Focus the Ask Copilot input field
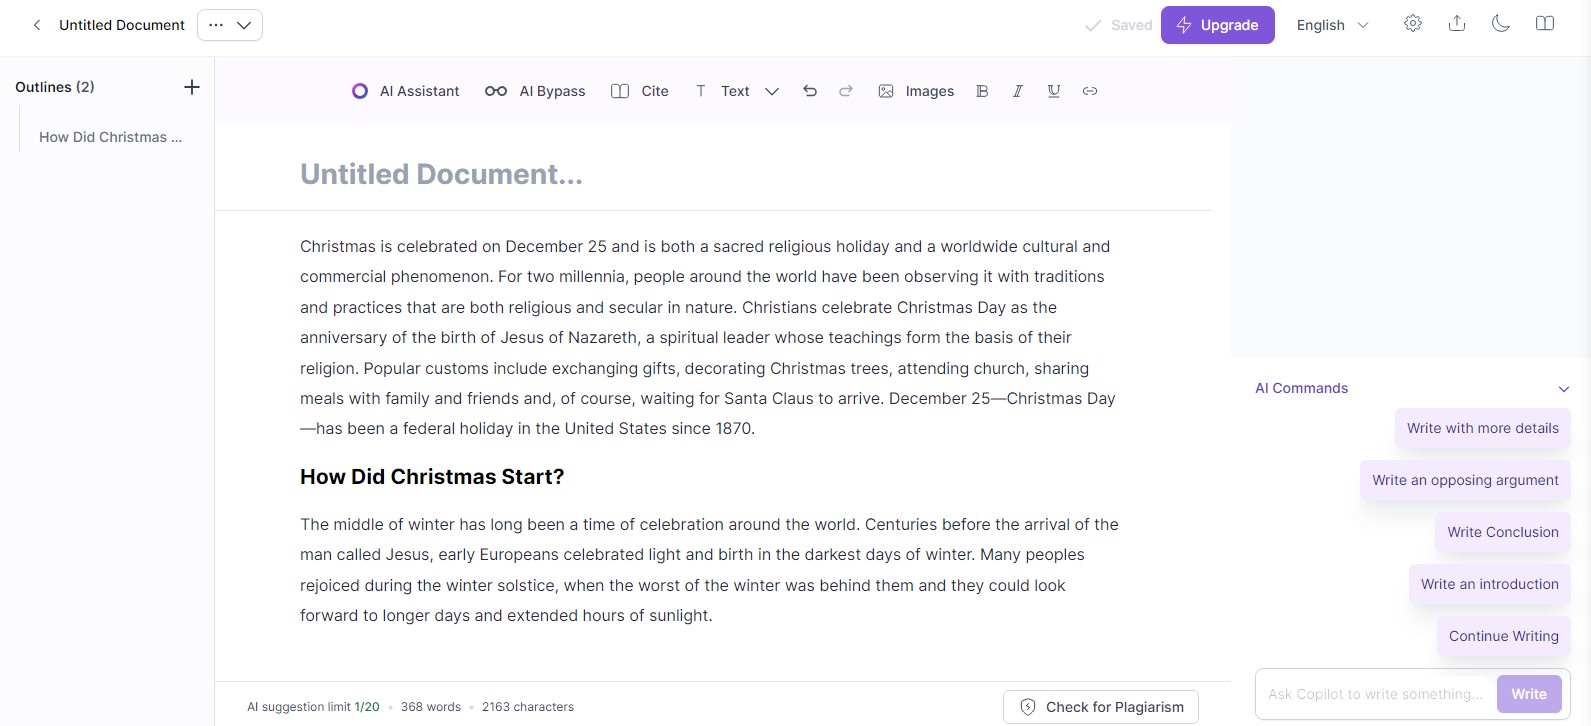1591x726 pixels. (1376, 694)
